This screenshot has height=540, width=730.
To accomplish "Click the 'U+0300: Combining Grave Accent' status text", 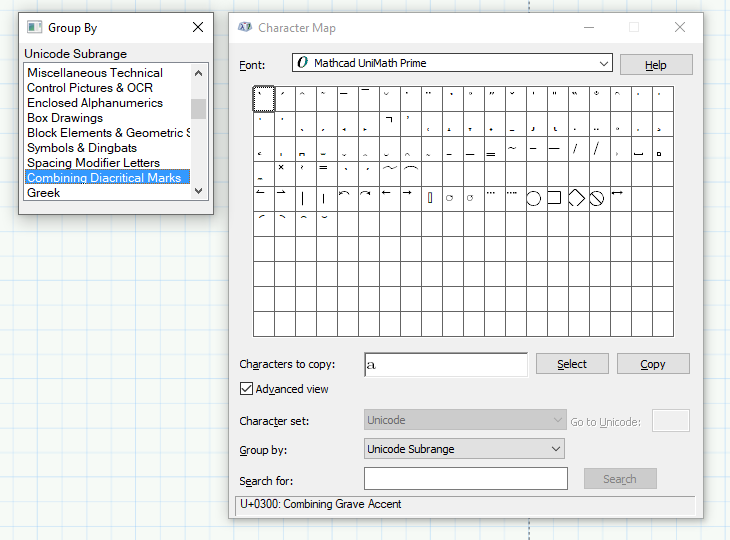I will click(320, 504).
